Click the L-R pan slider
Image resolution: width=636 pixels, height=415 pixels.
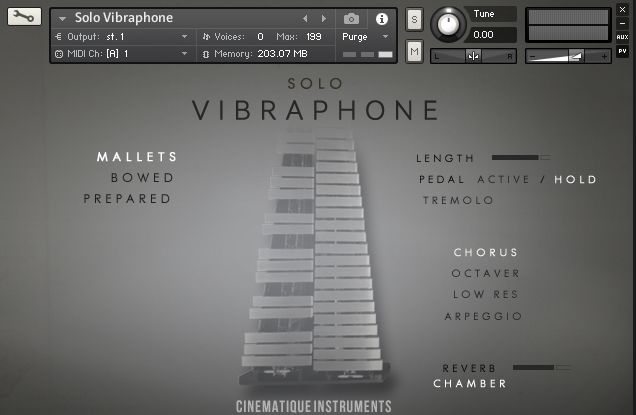473,56
